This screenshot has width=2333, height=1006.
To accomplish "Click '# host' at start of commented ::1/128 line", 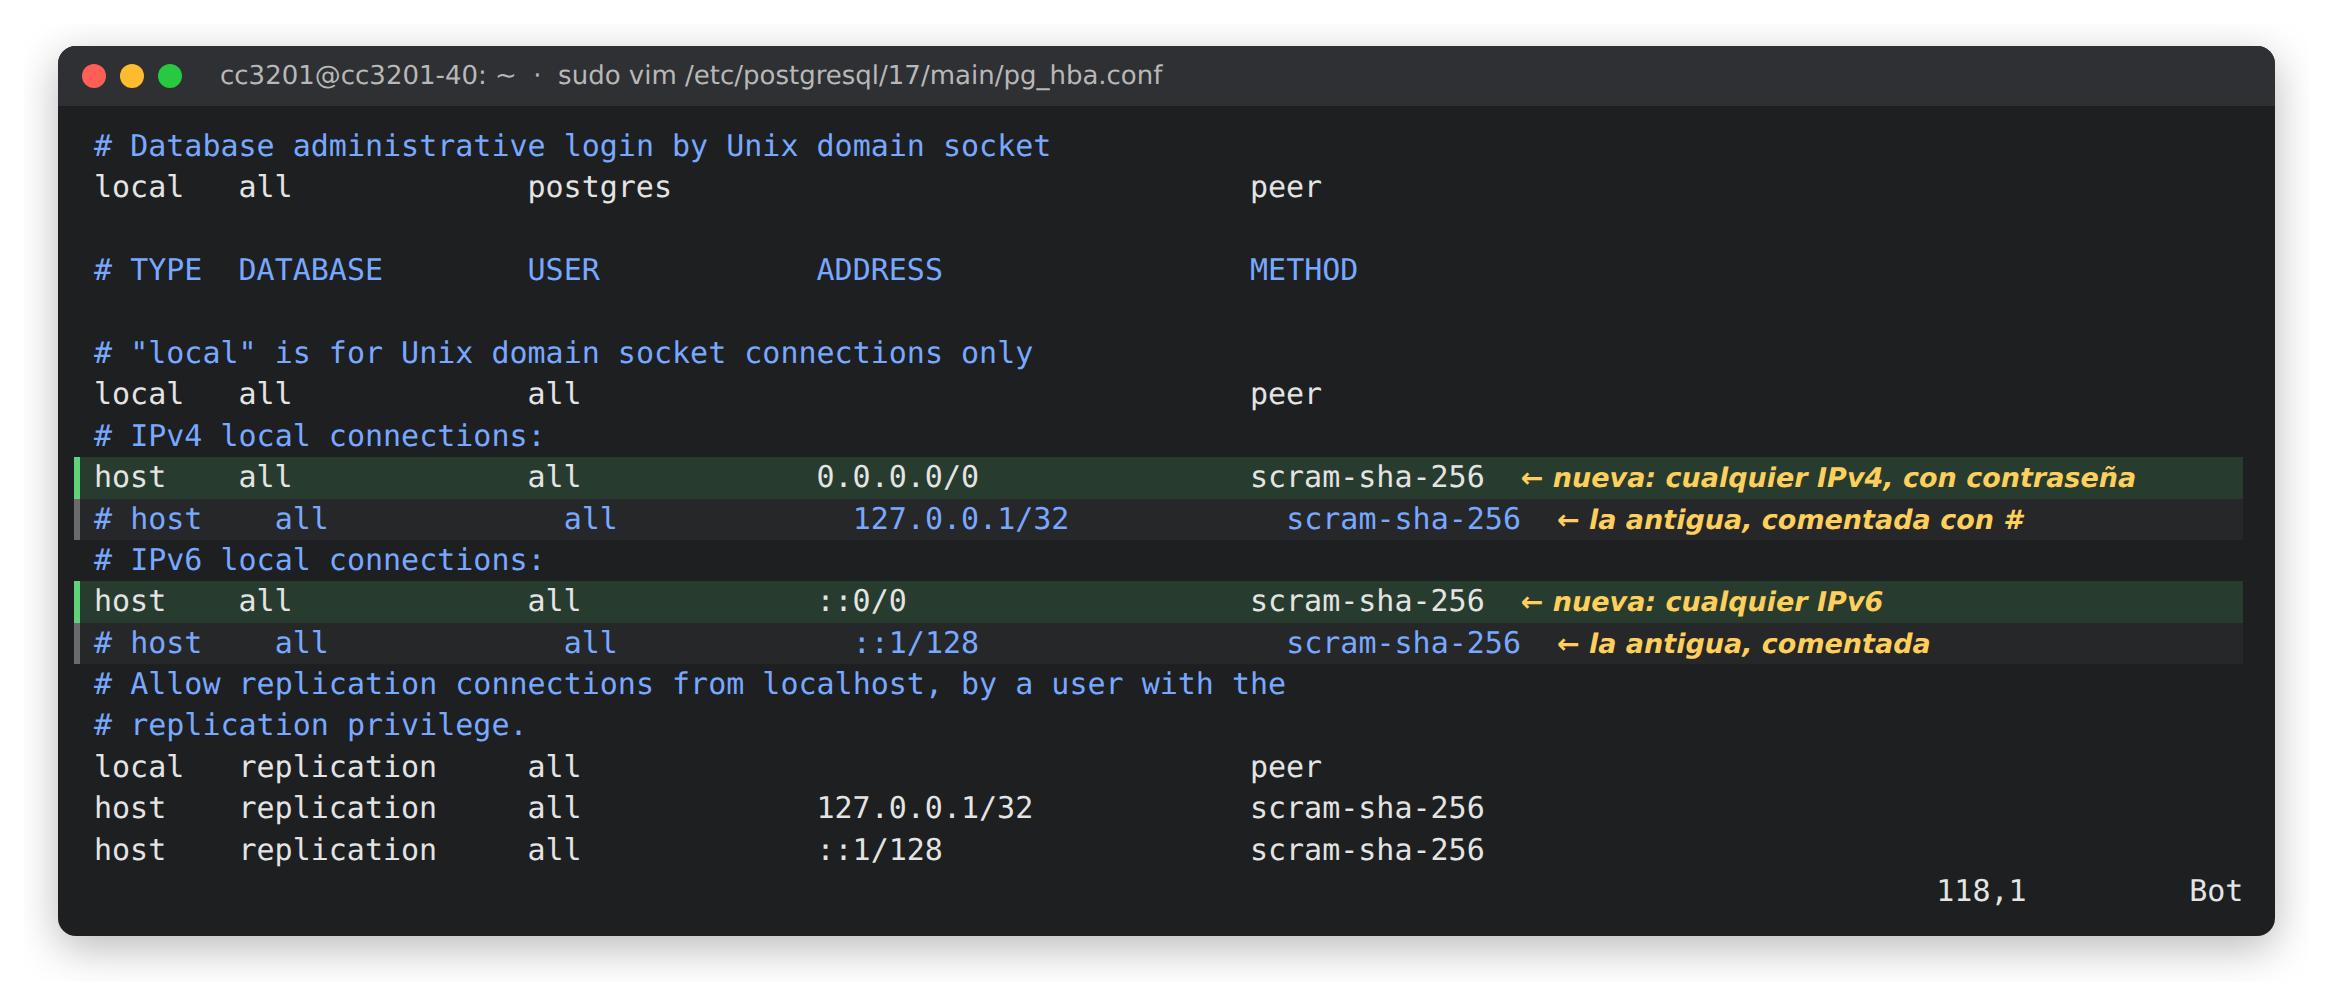I will pyautogui.click(x=148, y=643).
